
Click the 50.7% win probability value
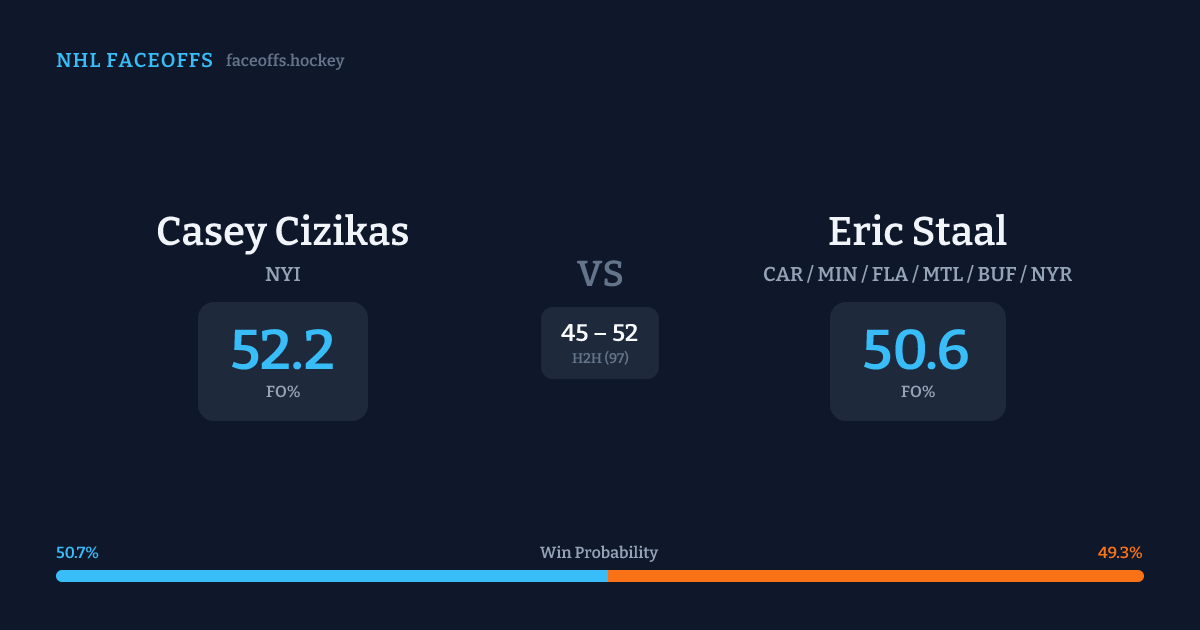[x=77, y=553]
